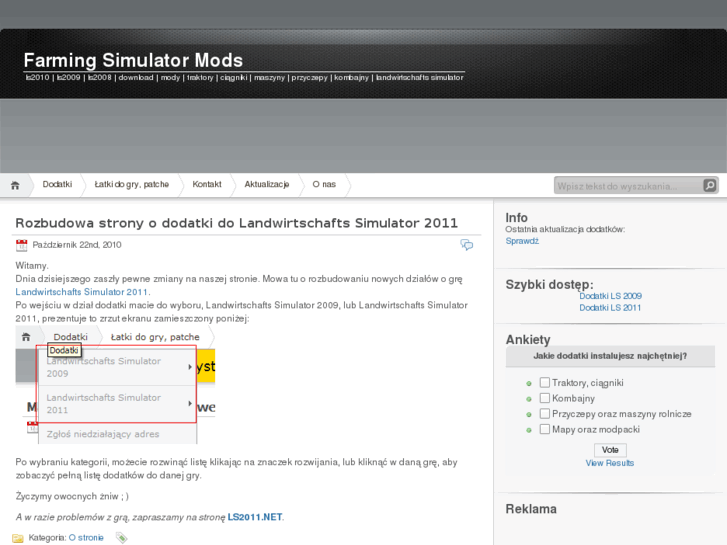Follow the Landwirtschafts Simulator 2011 text link
This screenshot has height=545, width=727.
(82, 292)
